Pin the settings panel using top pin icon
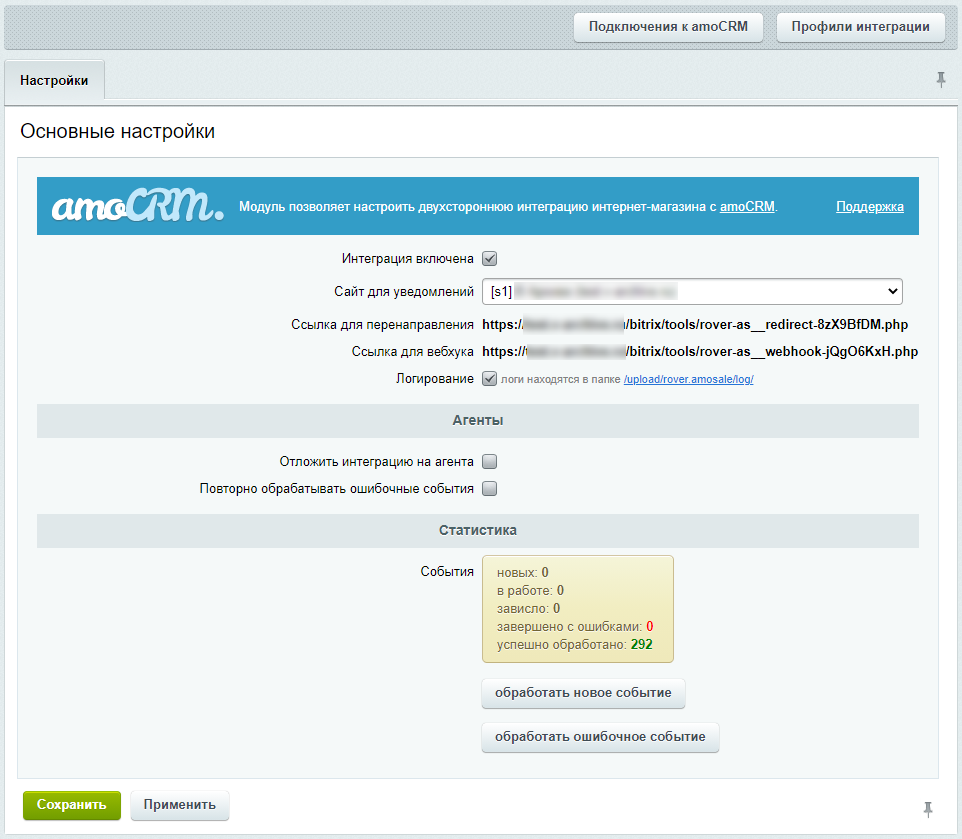Image resolution: width=962 pixels, height=839 pixels. click(940, 78)
